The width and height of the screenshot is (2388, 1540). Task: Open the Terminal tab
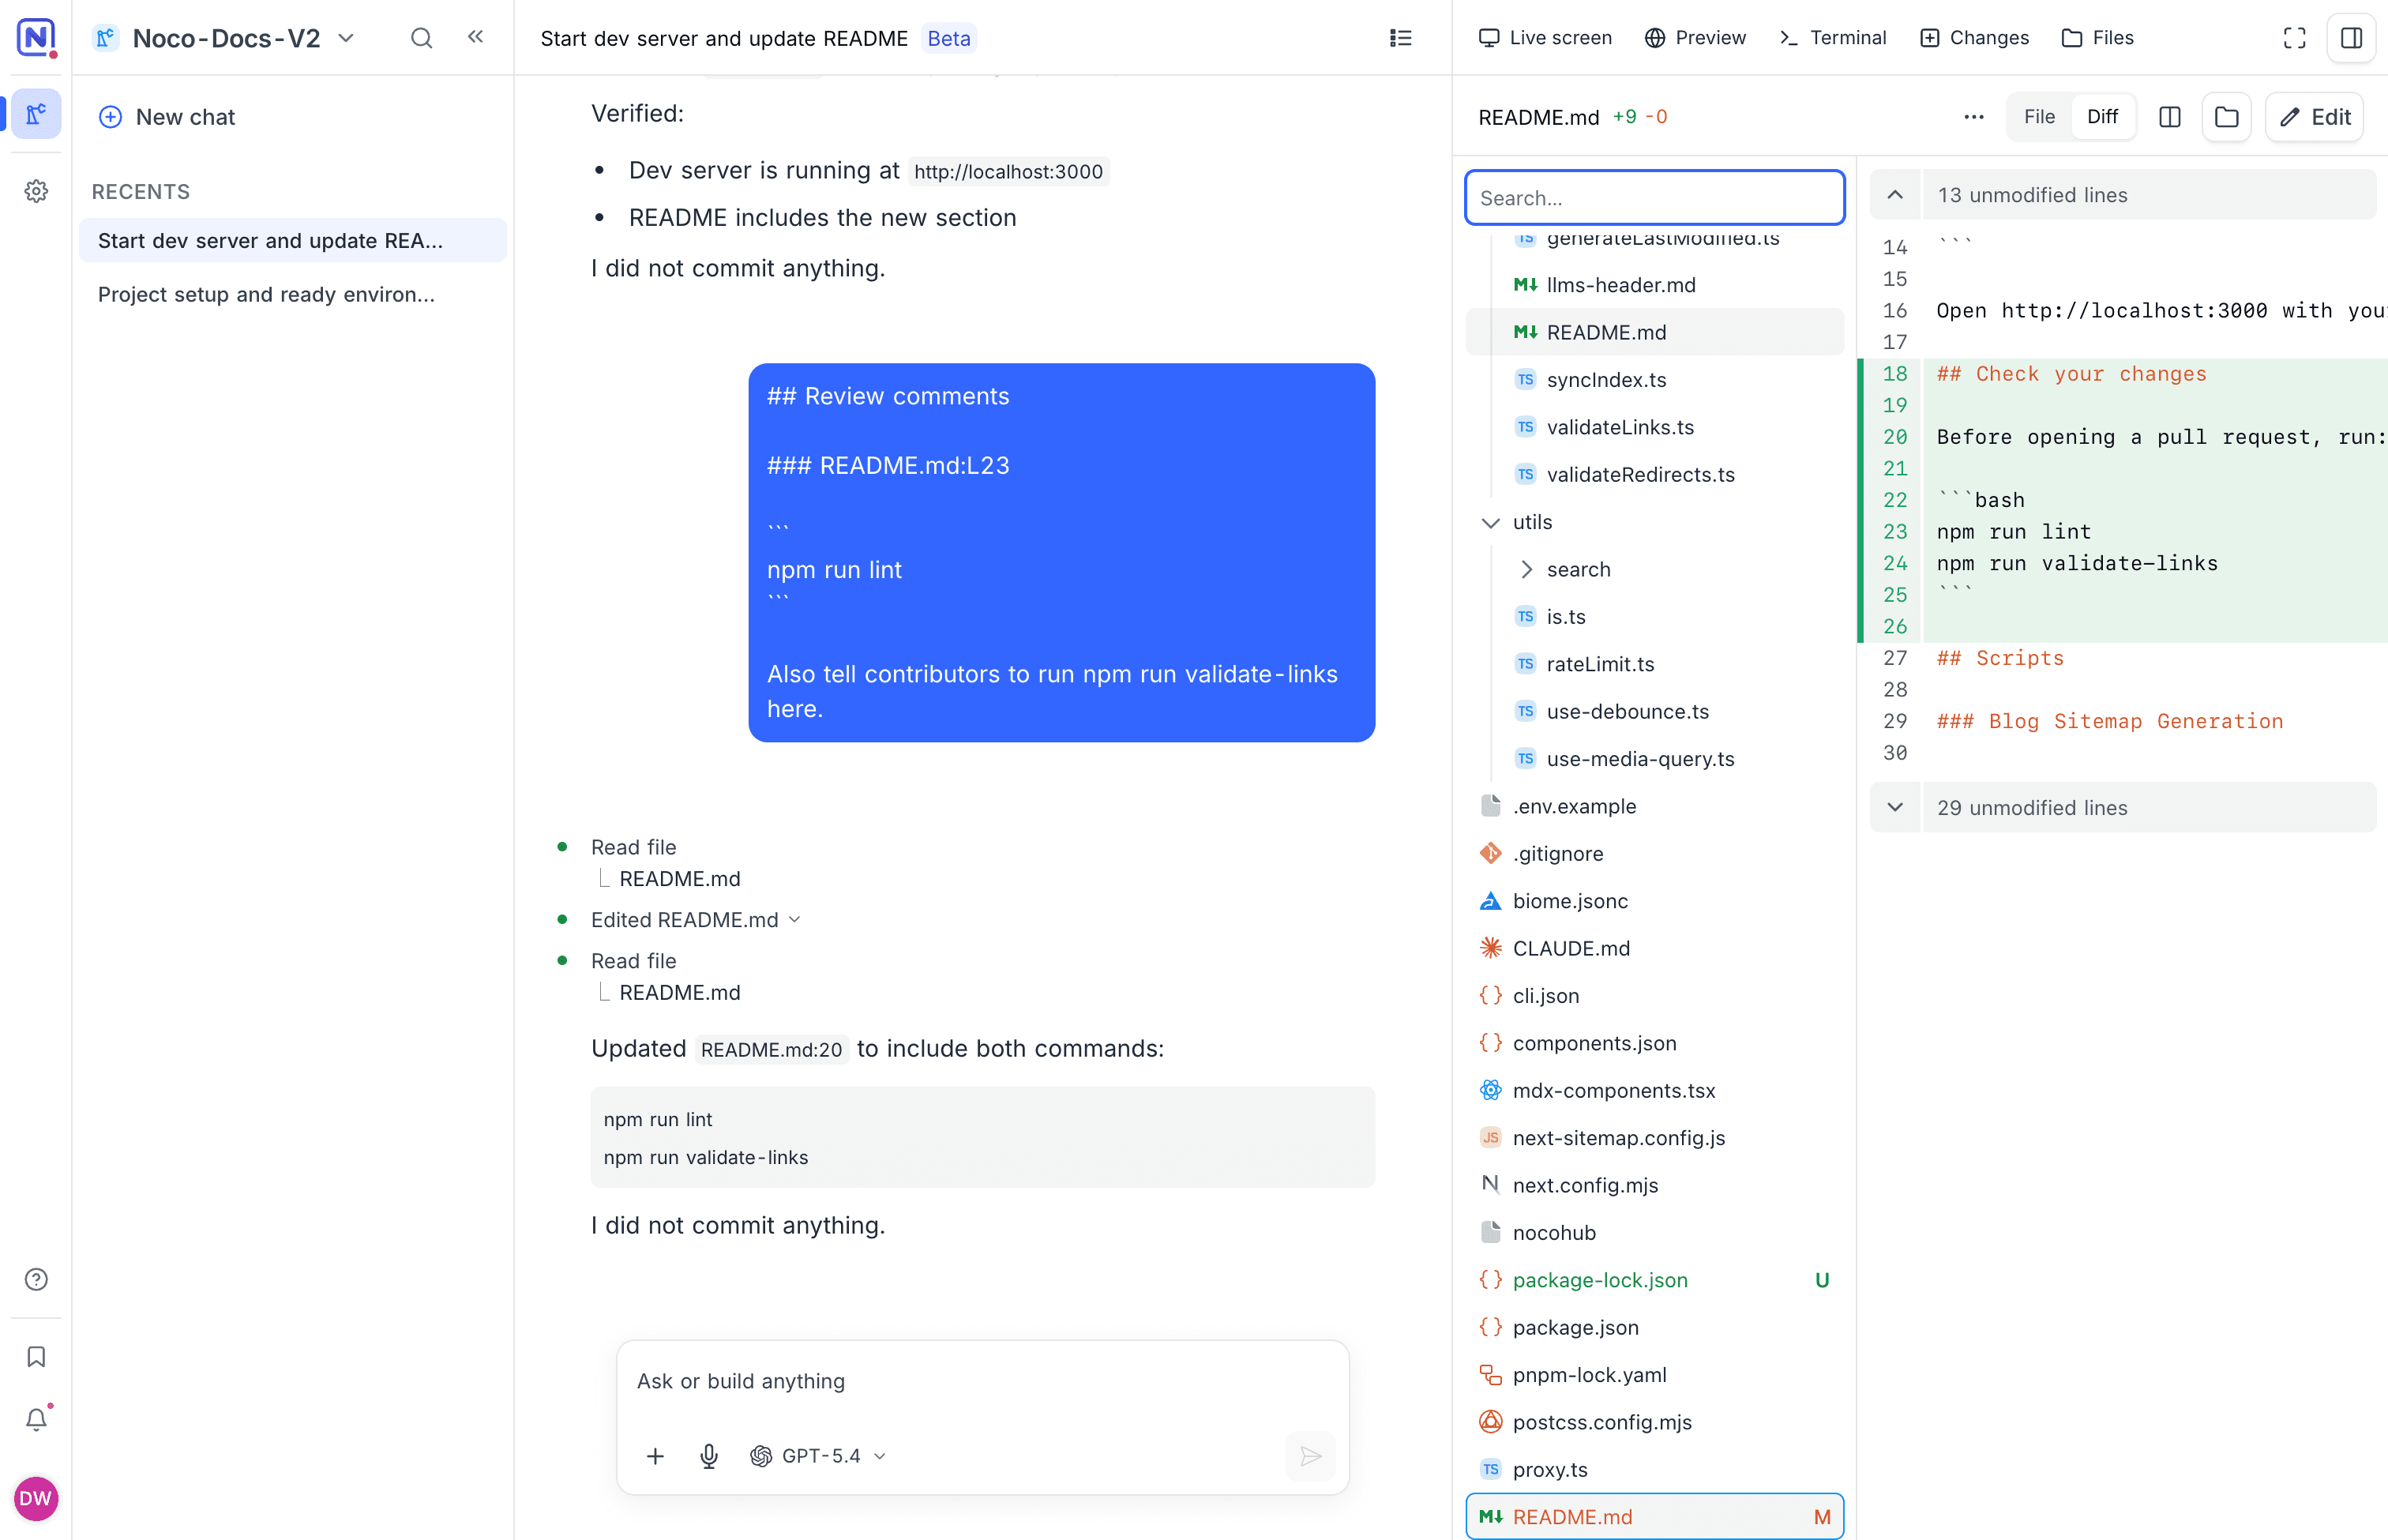tap(1833, 38)
